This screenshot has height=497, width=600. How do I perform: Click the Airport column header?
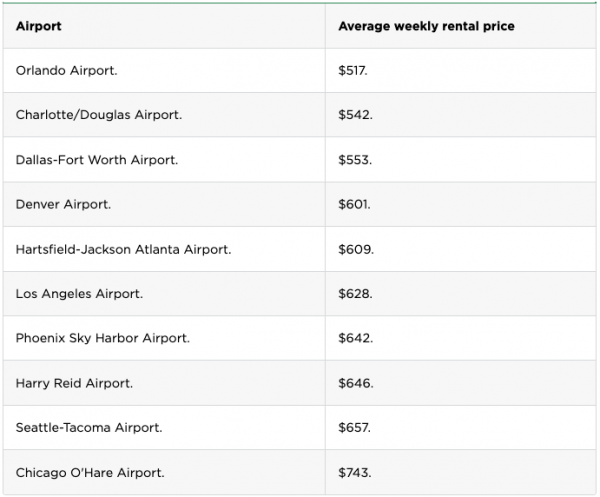[x=39, y=26]
